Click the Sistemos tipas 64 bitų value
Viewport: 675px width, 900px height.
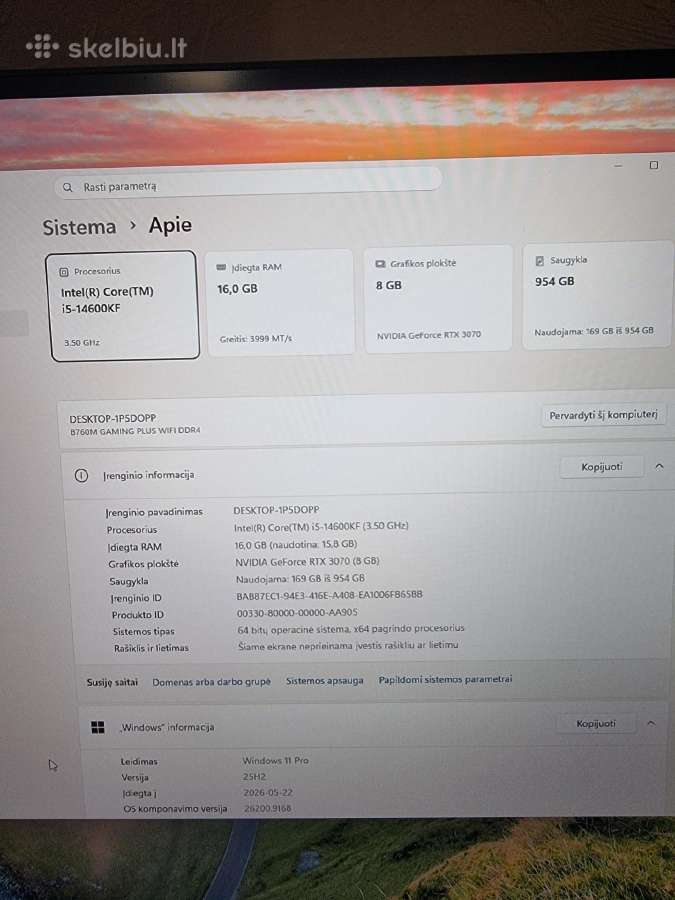[351, 629]
